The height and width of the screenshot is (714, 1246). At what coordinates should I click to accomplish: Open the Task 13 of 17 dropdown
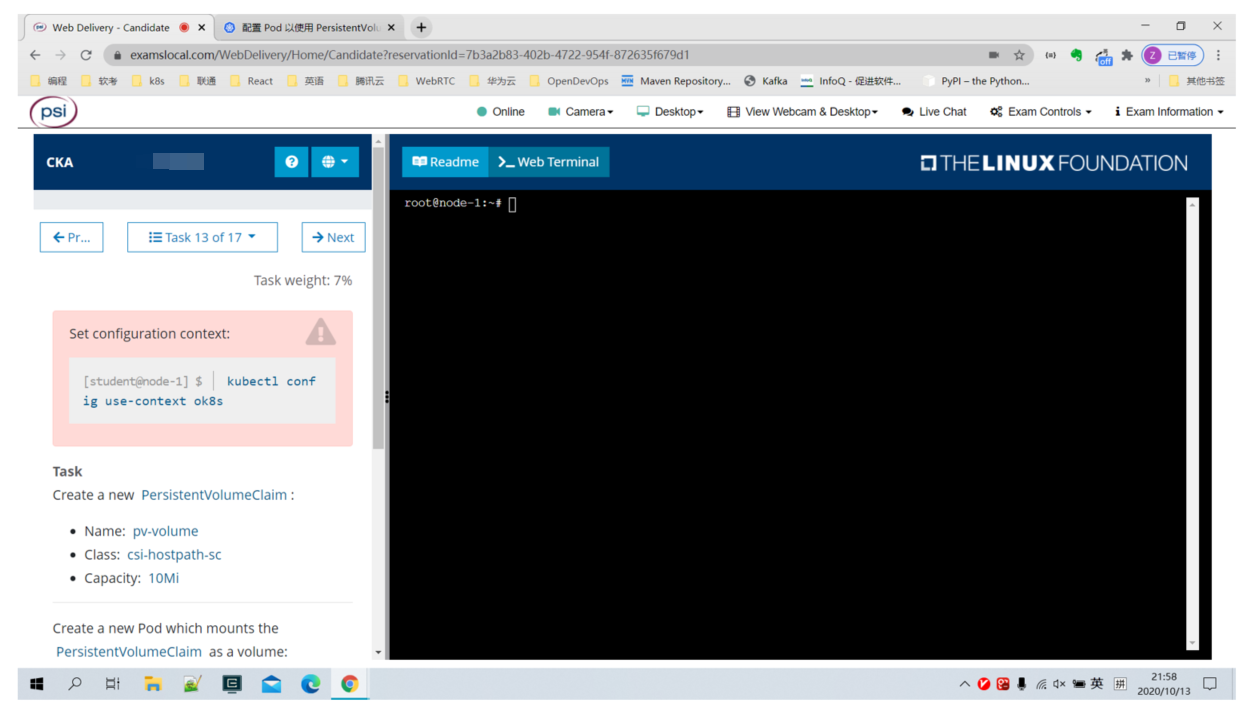pyautogui.click(x=202, y=237)
